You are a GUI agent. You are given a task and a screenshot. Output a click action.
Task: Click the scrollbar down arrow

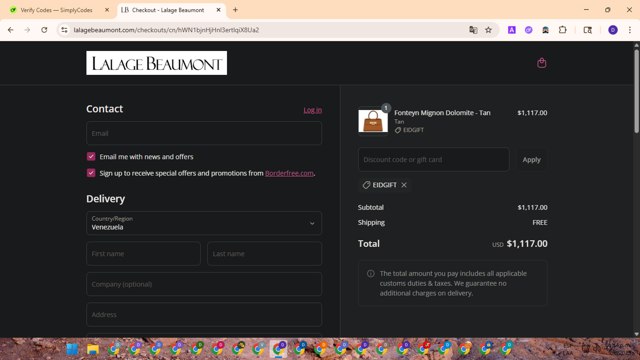(x=636, y=334)
